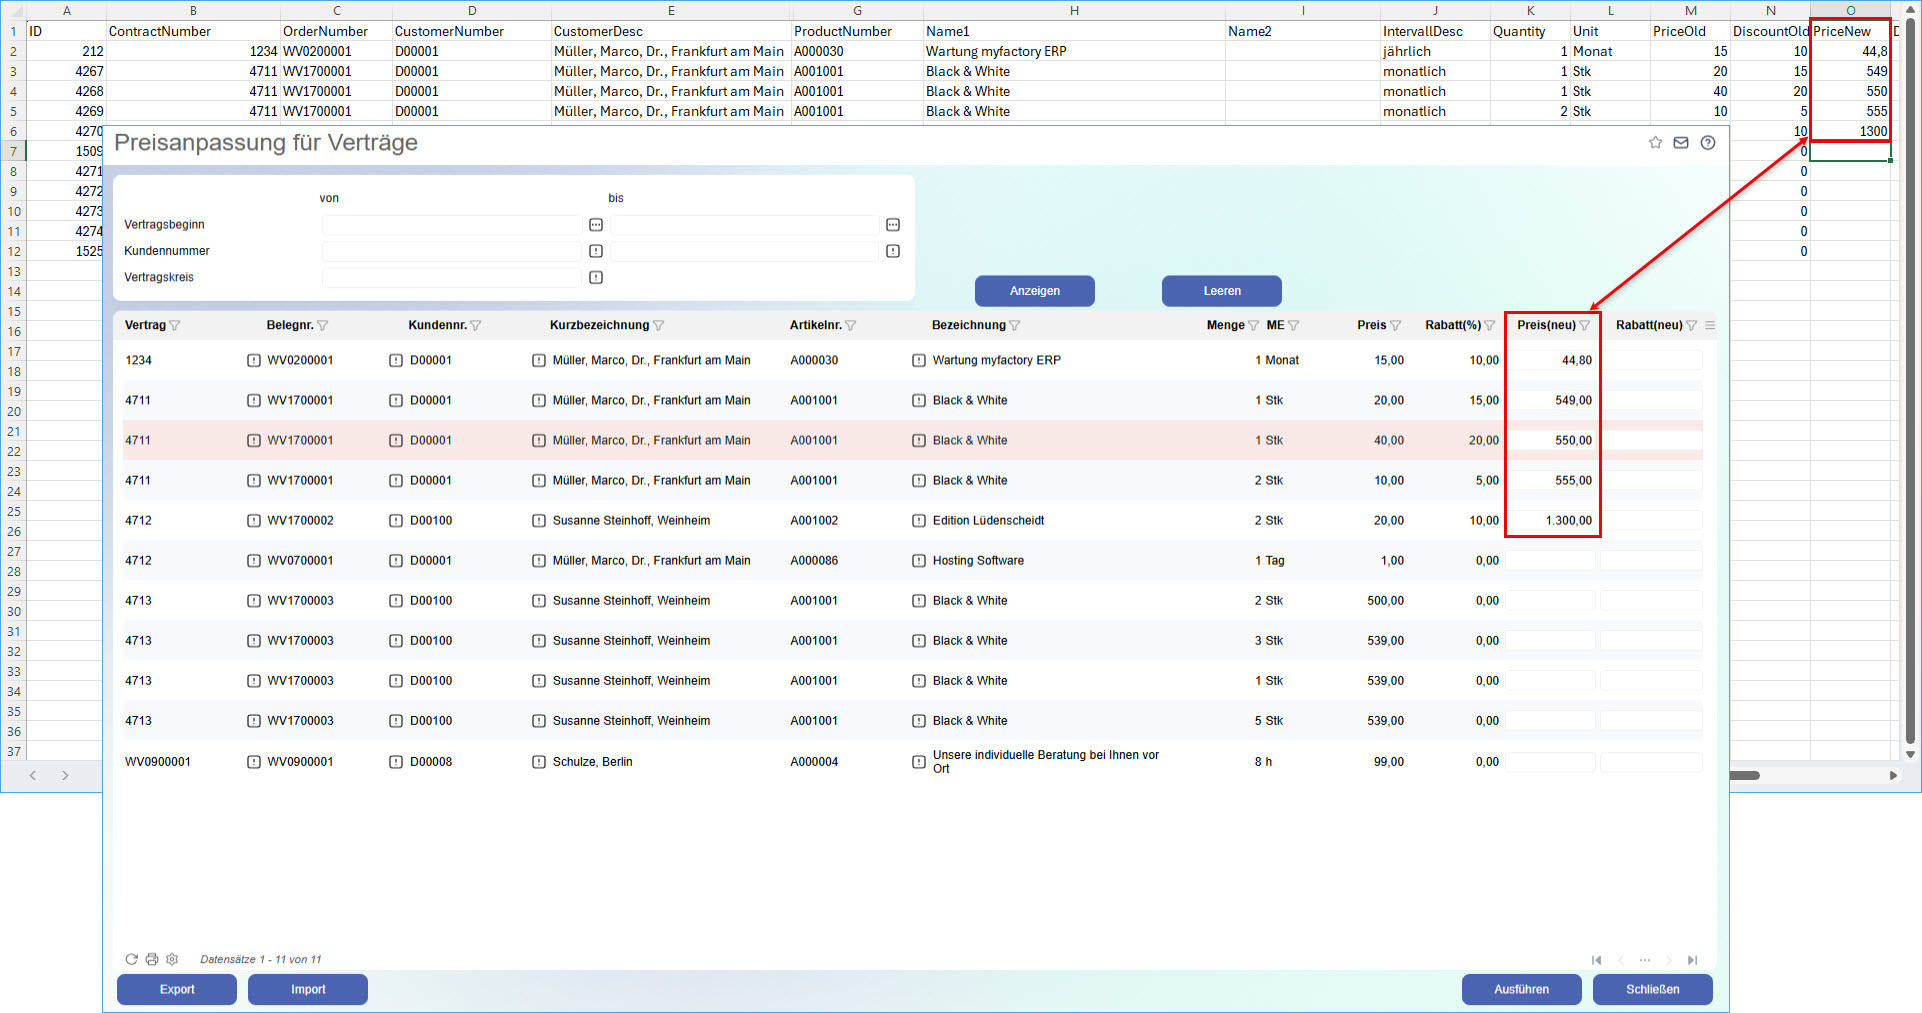1922x1013 pixels.
Task: Open grid settings gear icon
Action: [x=172, y=959]
